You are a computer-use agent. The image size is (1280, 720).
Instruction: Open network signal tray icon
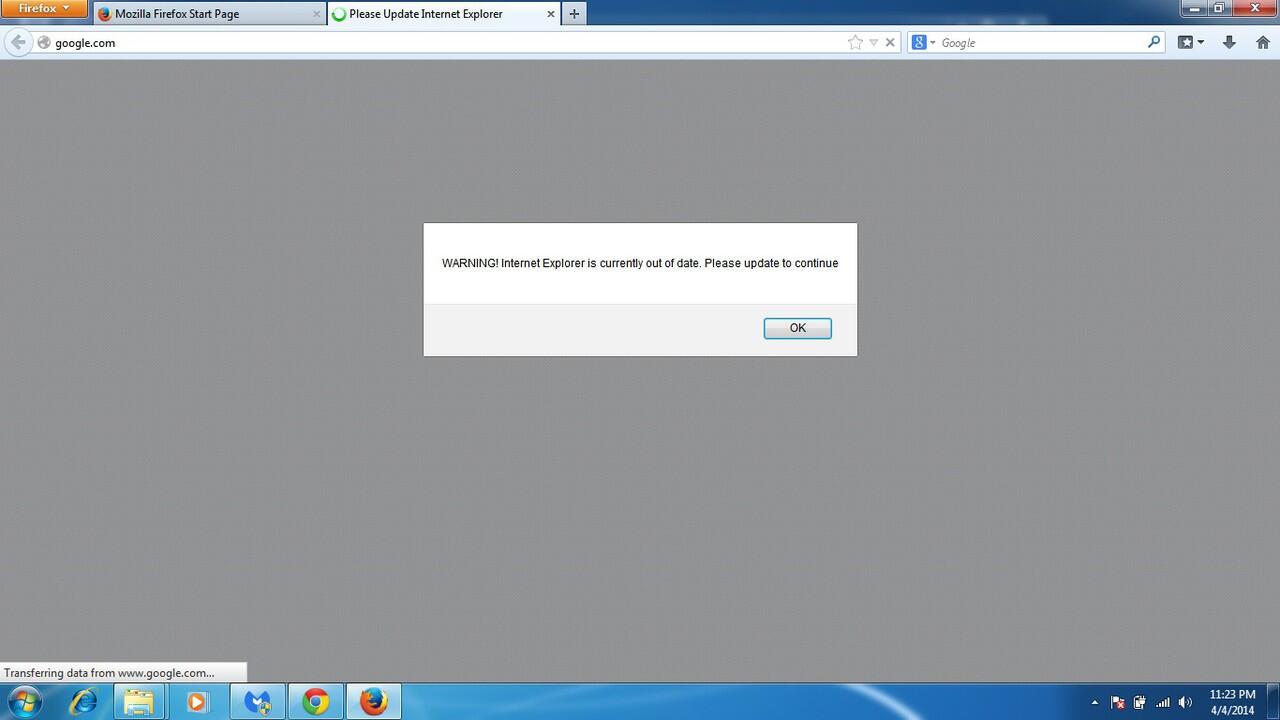[1162, 702]
